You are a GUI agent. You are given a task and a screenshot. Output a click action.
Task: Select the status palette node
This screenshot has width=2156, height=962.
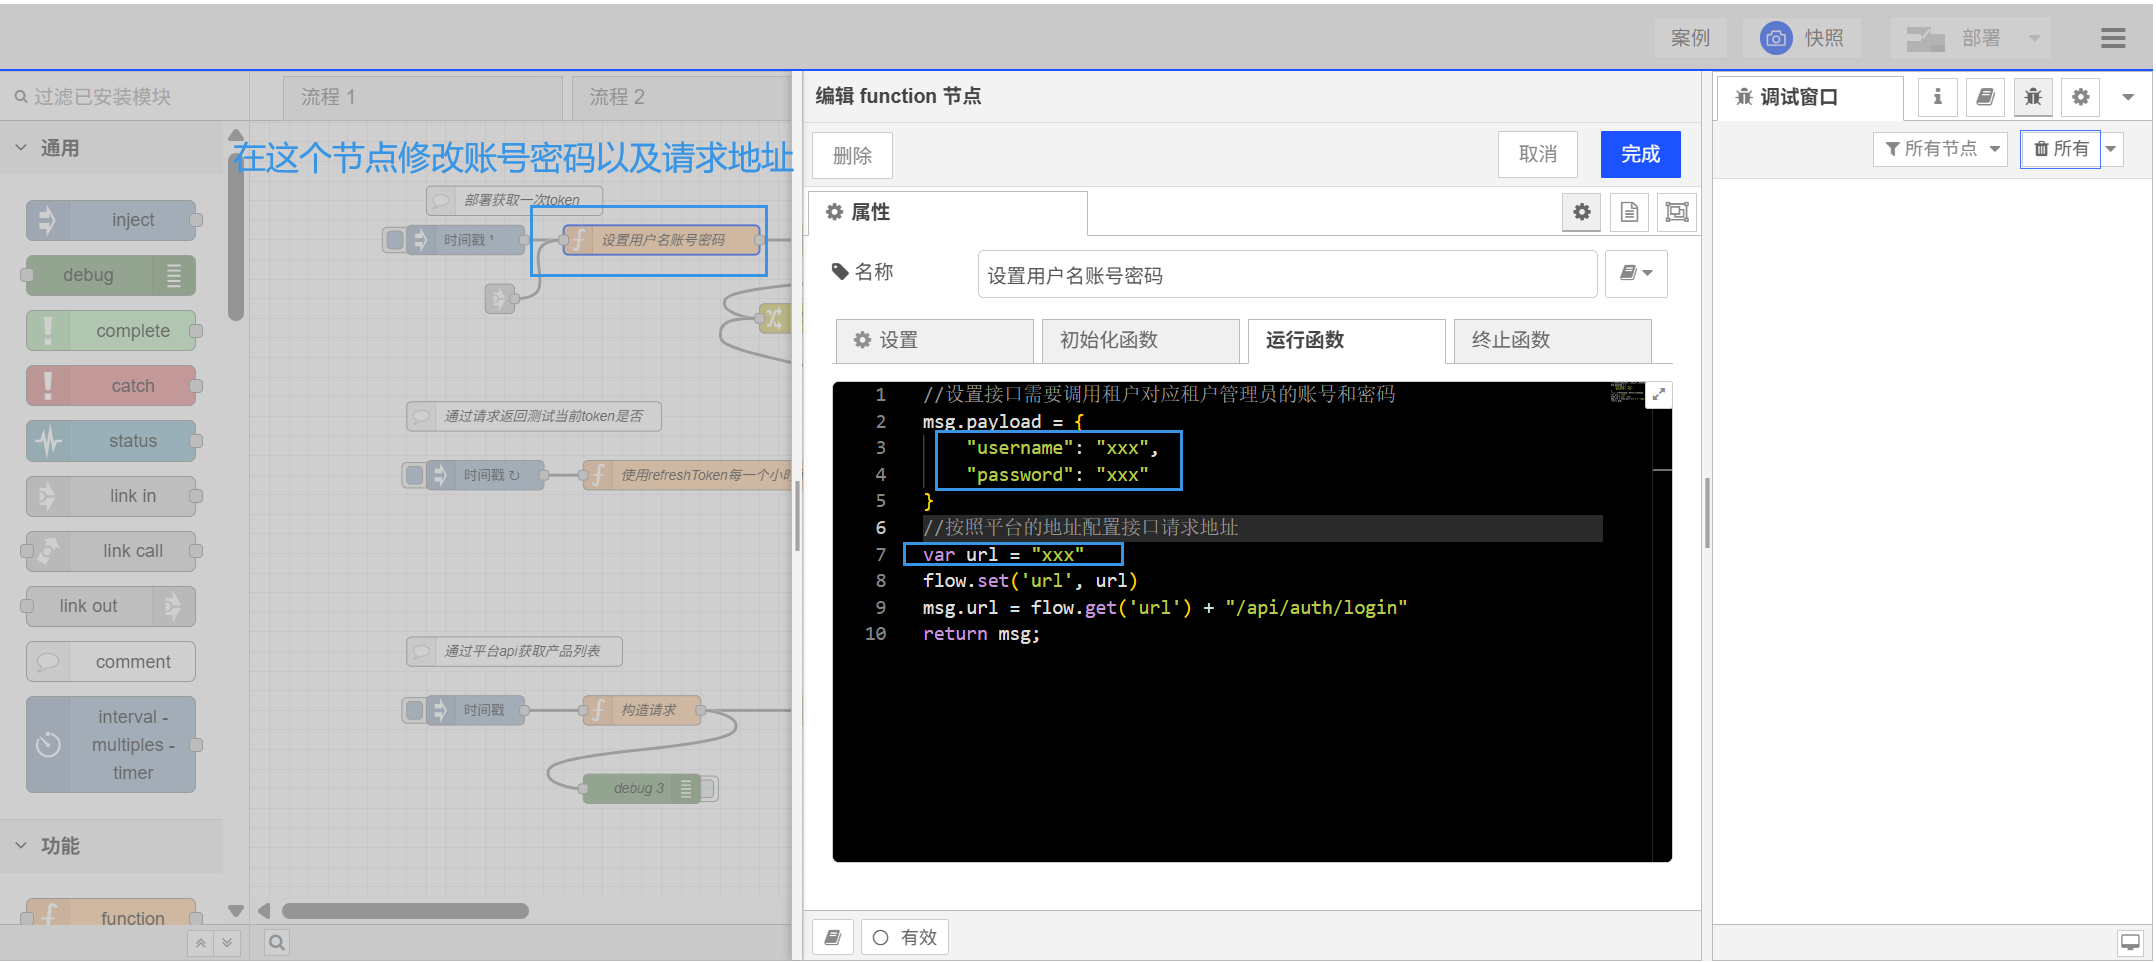112,440
